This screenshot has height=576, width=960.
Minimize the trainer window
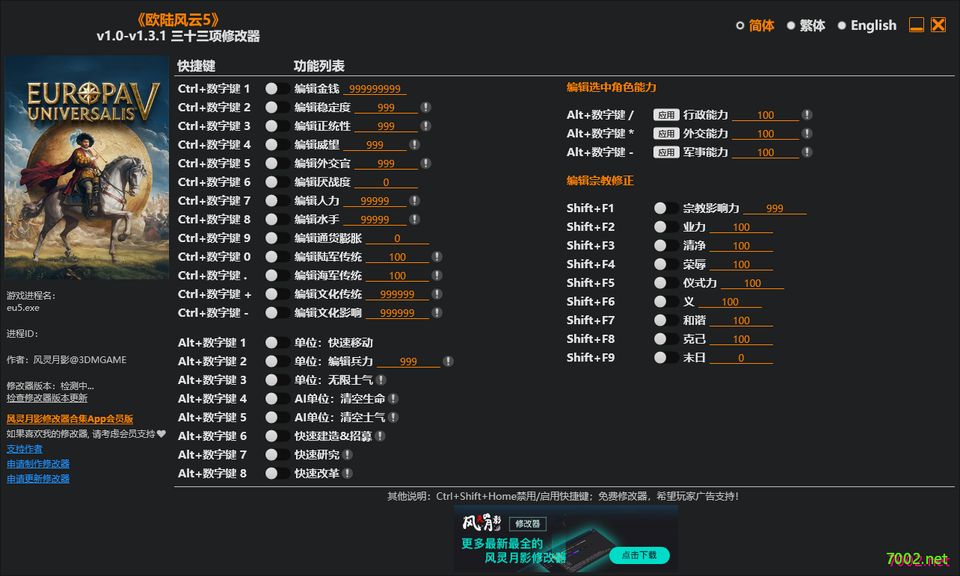tap(916, 24)
